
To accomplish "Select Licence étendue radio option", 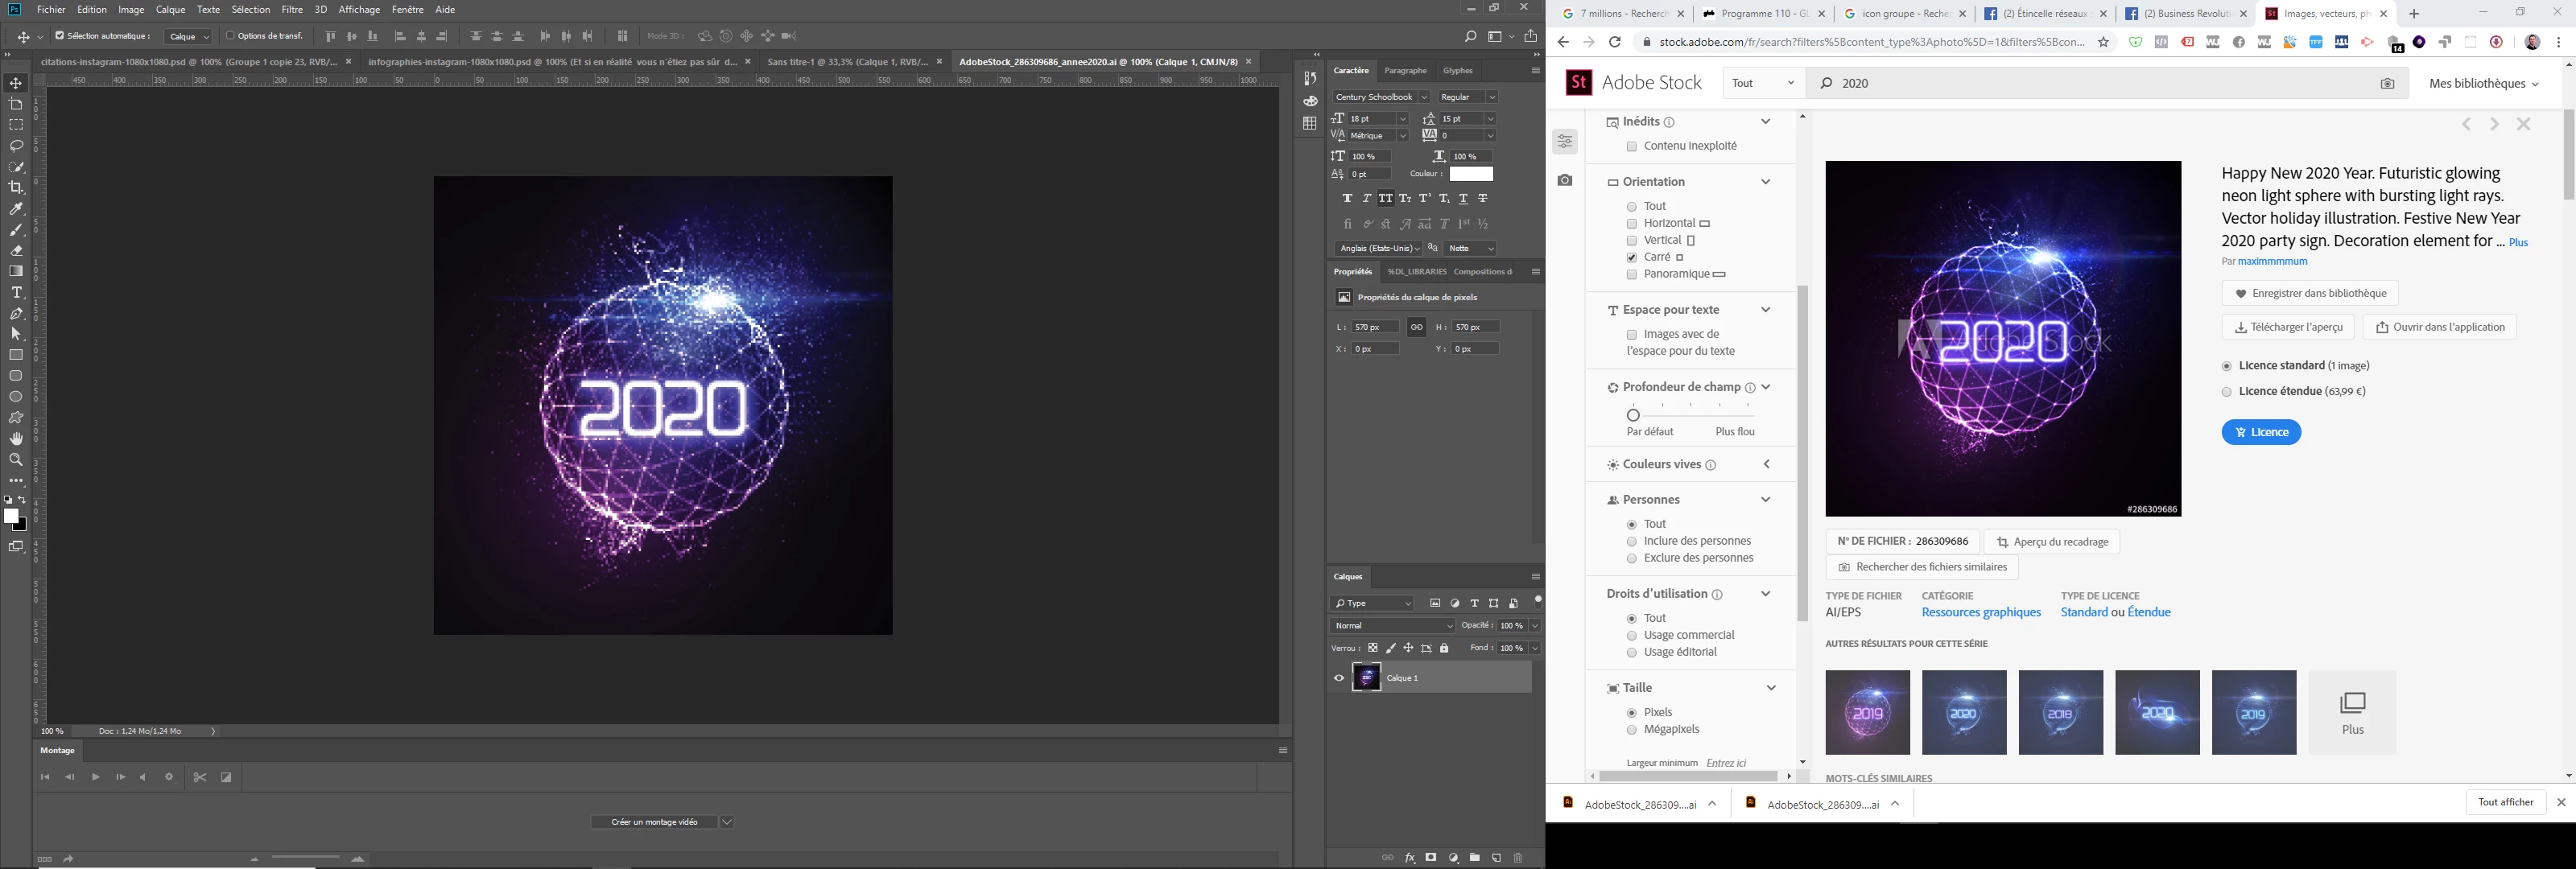I will pyautogui.click(x=2226, y=392).
